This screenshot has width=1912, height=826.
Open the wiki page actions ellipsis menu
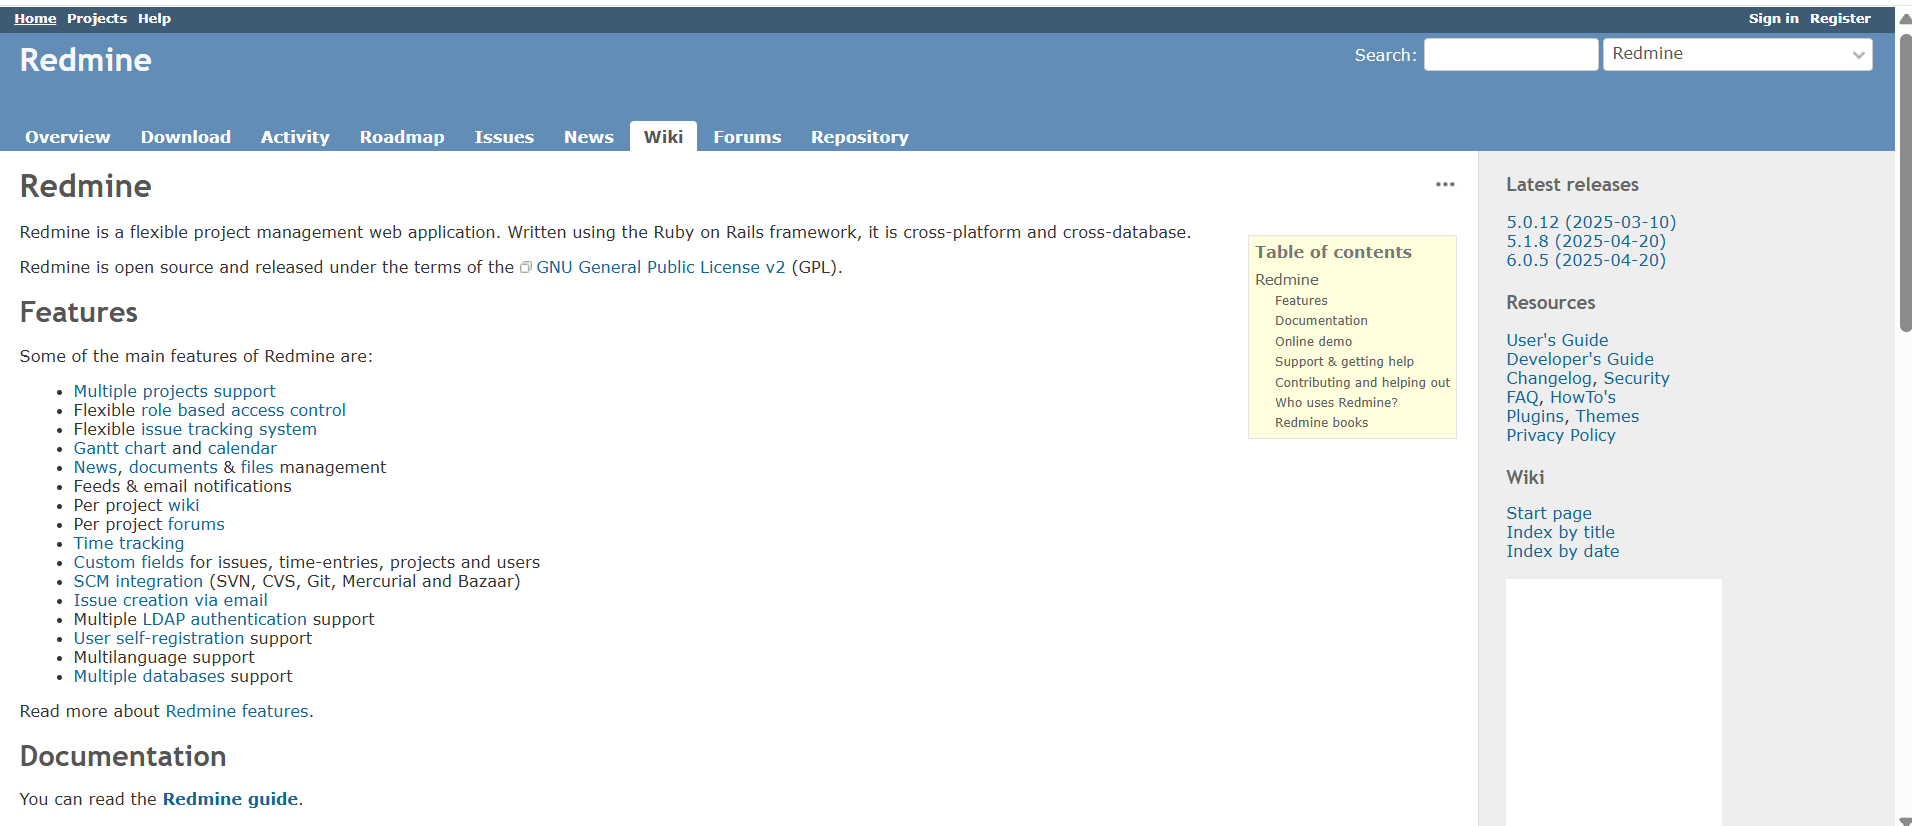click(x=1445, y=185)
